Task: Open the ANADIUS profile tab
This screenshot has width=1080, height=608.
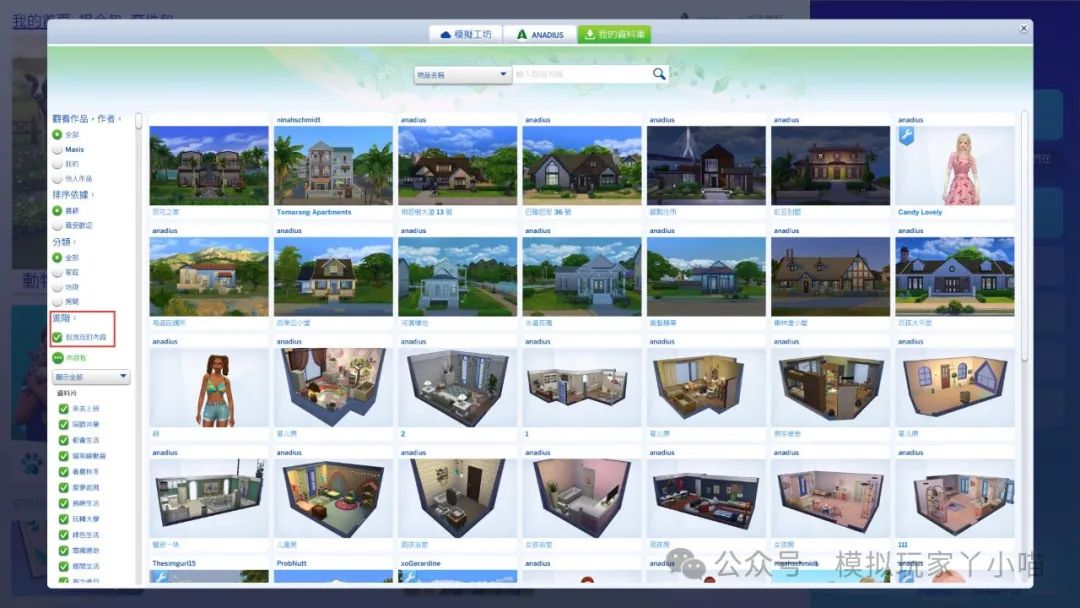Action: pos(540,34)
